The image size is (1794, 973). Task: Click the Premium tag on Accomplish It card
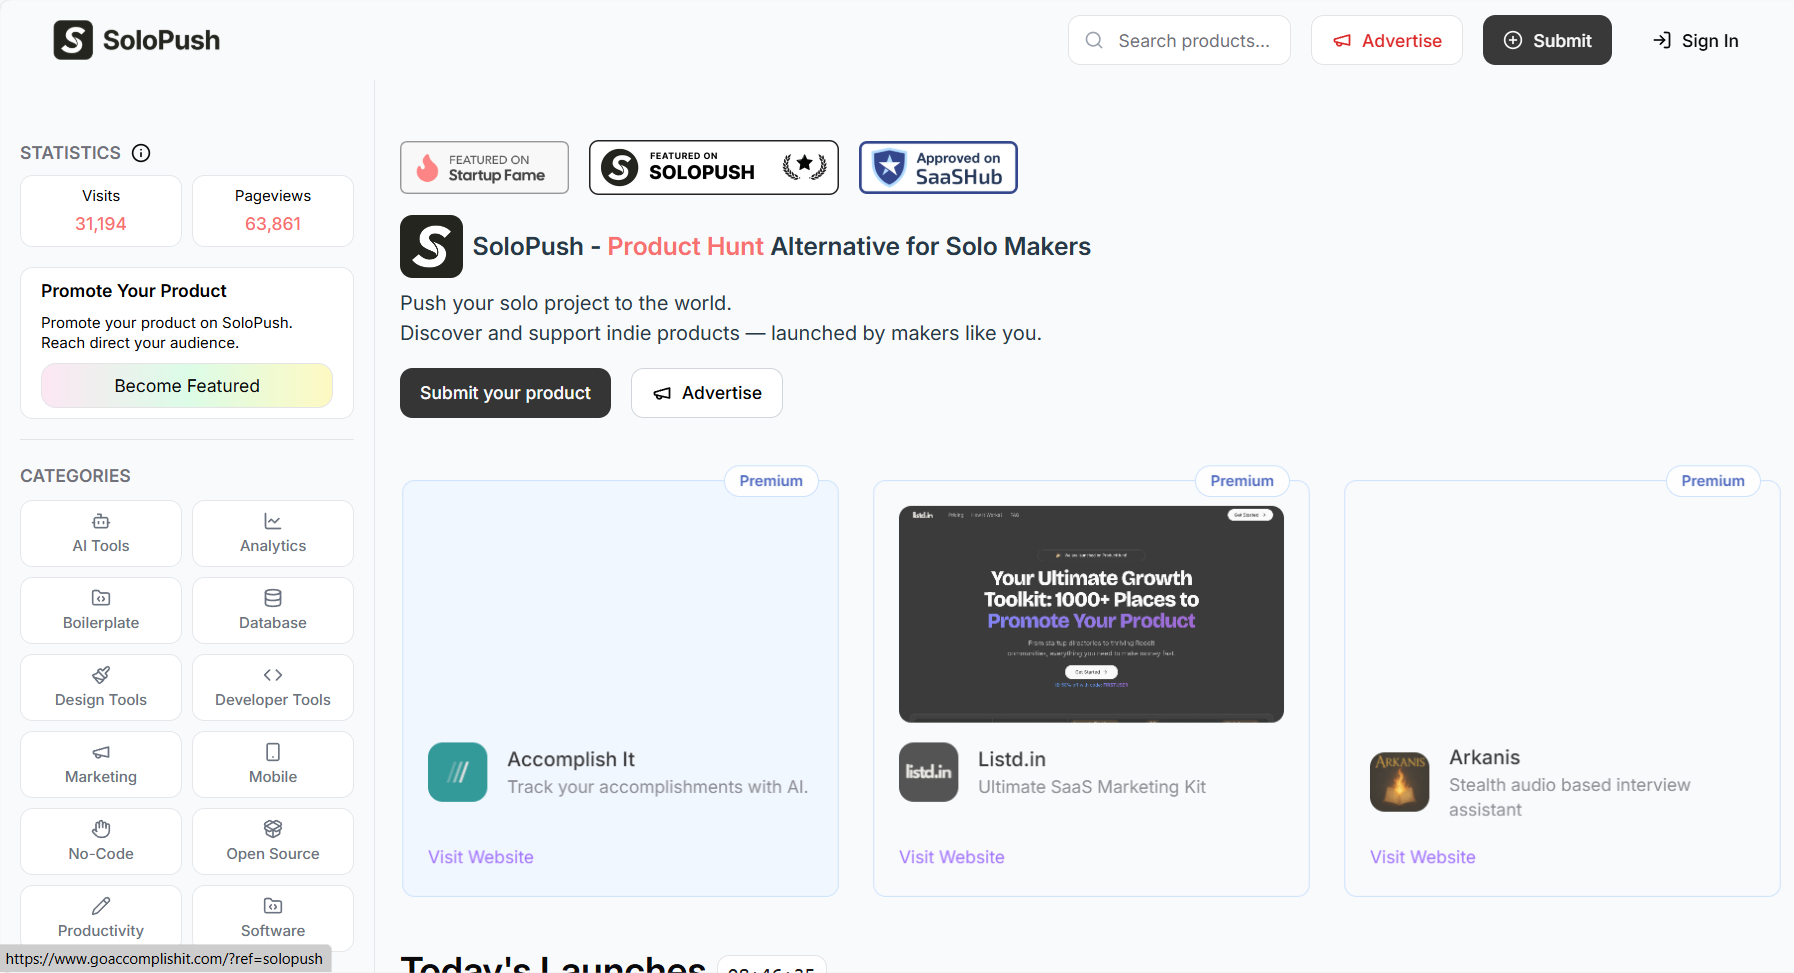pos(771,481)
